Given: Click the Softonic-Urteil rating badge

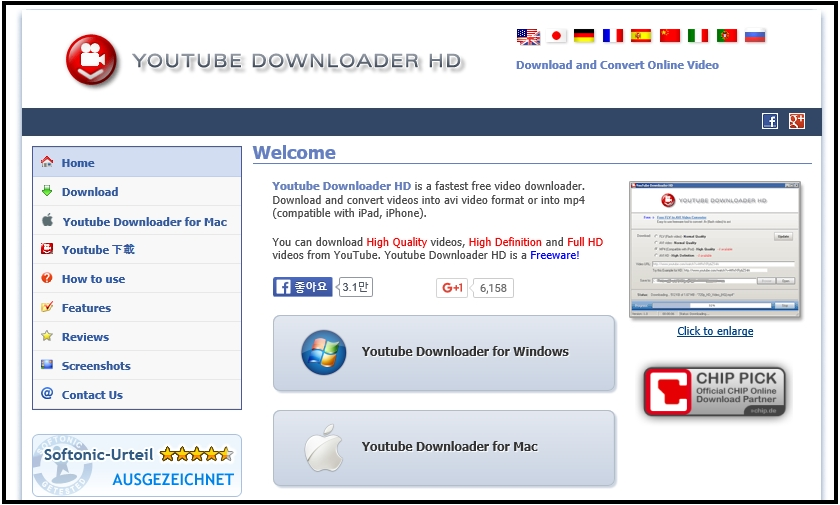Looking at the screenshot, I should coord(137,465).
